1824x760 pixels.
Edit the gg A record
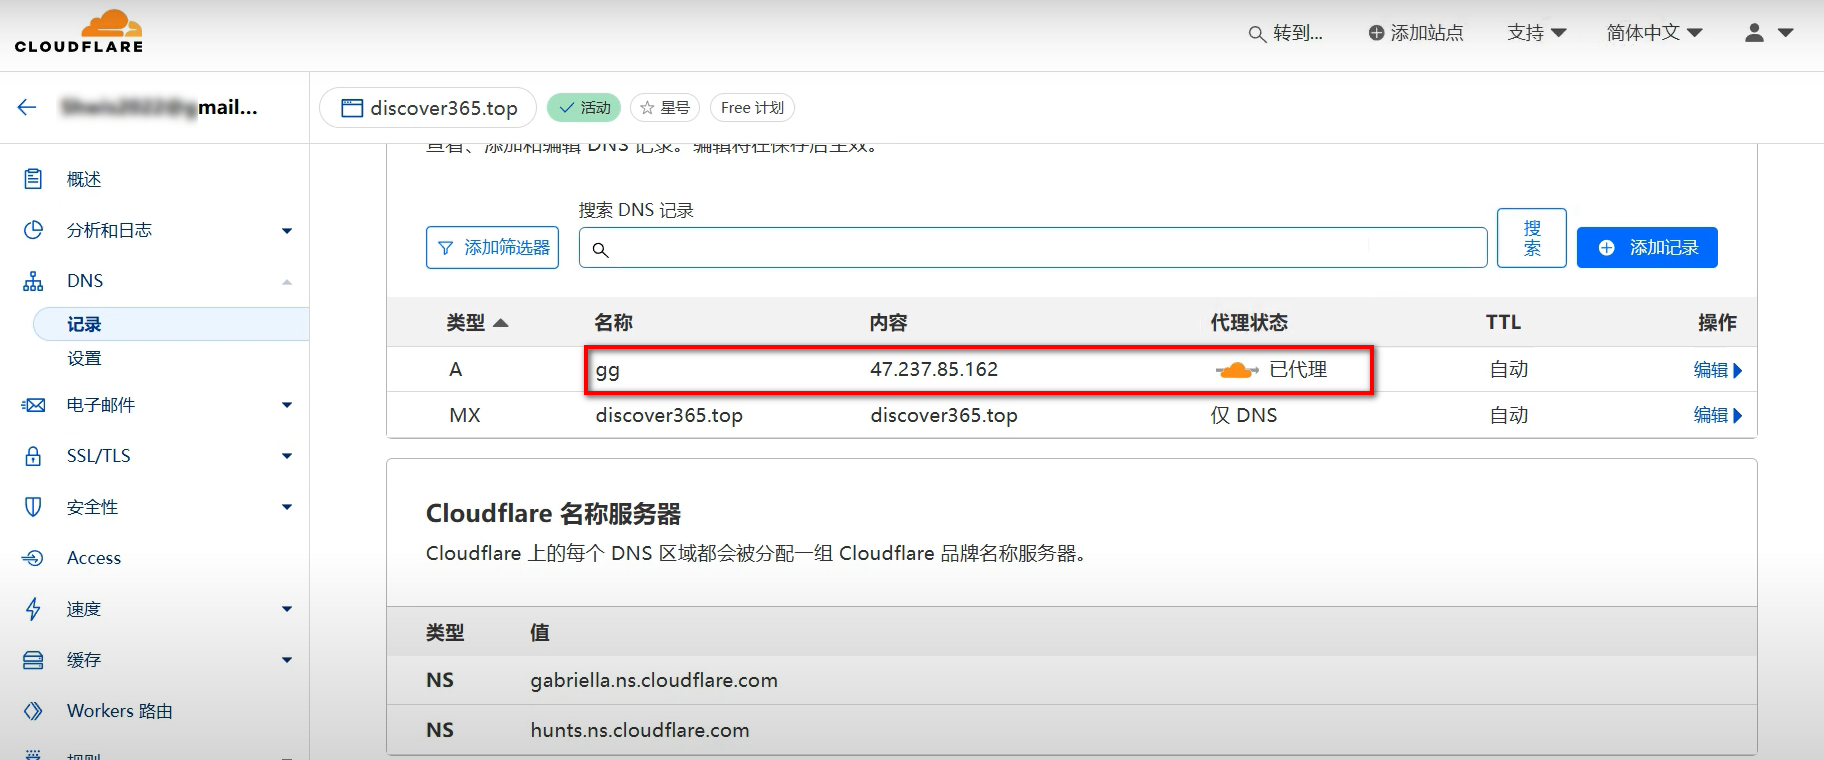(x=1717, y=370)
